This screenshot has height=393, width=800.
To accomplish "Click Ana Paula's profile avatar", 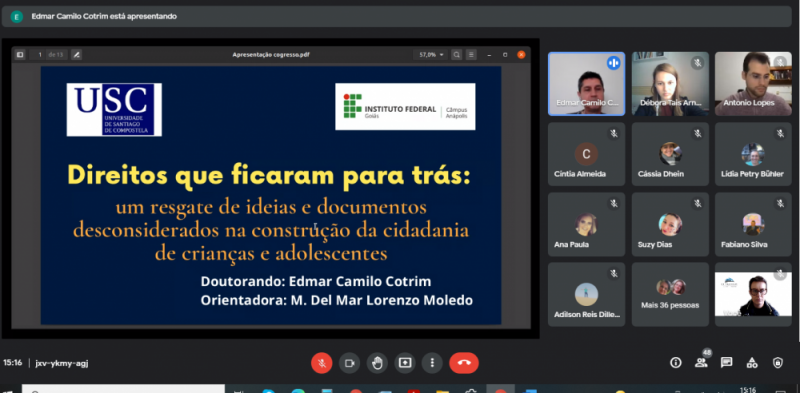I will [586, 224].
